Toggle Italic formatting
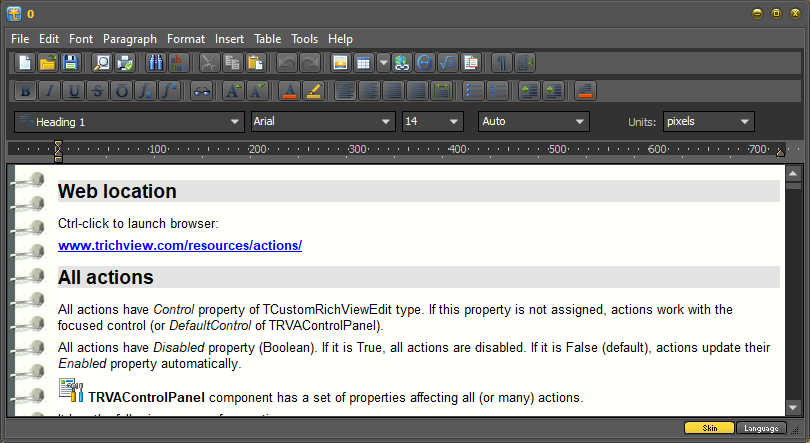This screenshot has height=443, width=810. point(50,91)
